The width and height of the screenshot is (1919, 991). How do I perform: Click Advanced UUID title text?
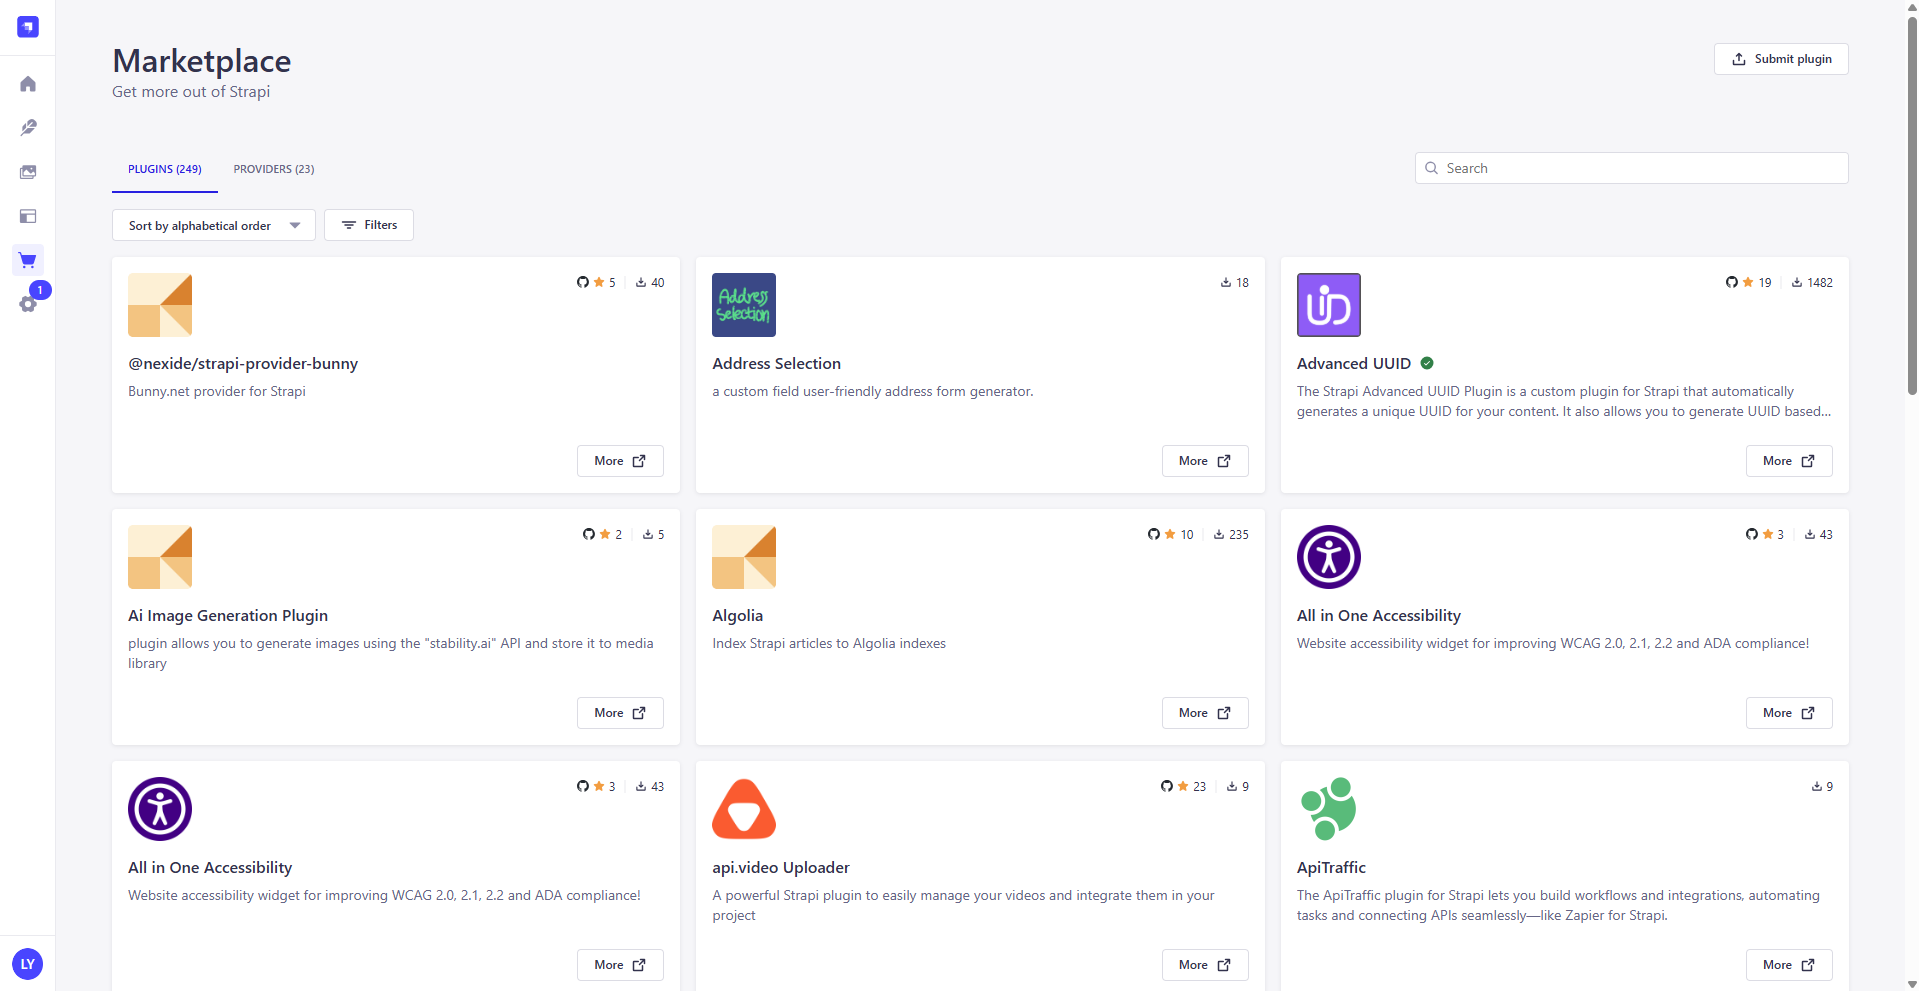(x=1354, y=364)
